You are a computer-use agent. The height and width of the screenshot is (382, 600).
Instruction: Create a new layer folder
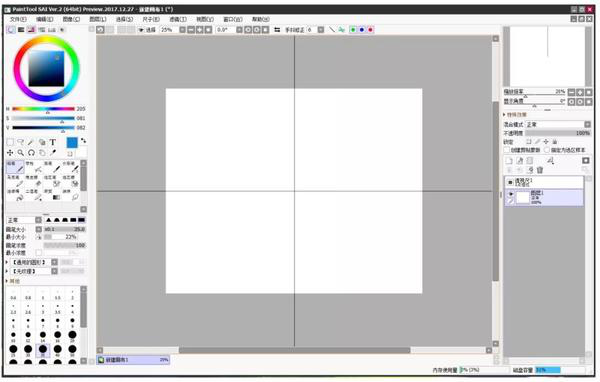(x=530, y=161)
